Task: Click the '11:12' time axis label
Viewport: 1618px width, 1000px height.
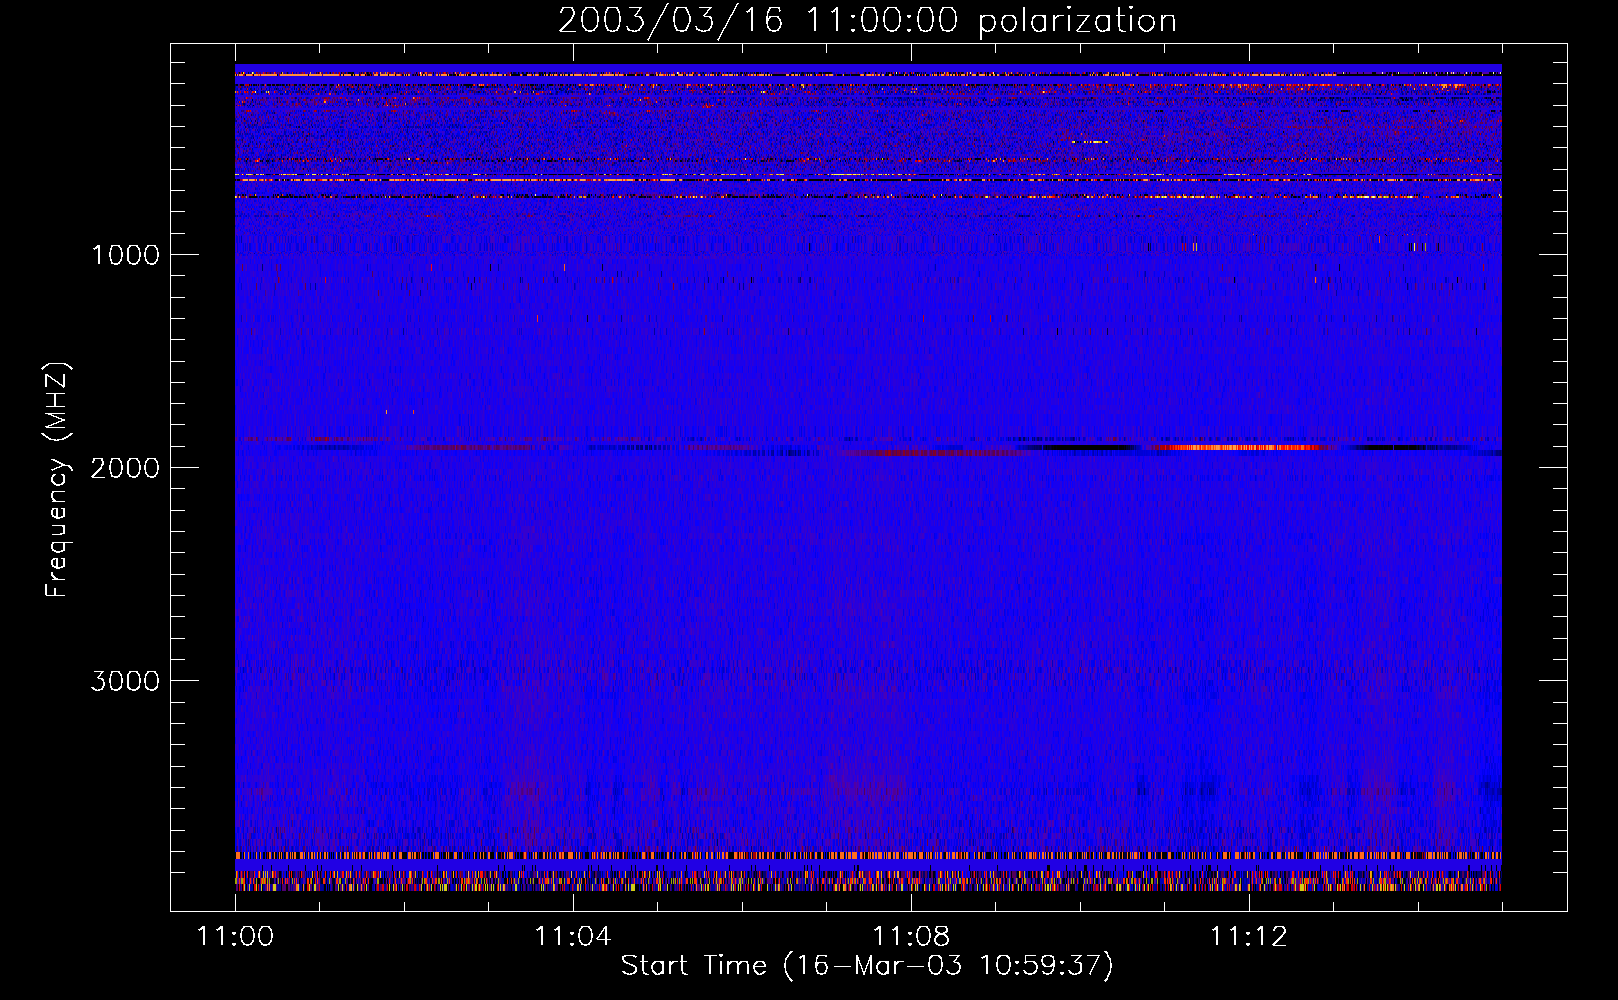Action: pos(1249,937)
